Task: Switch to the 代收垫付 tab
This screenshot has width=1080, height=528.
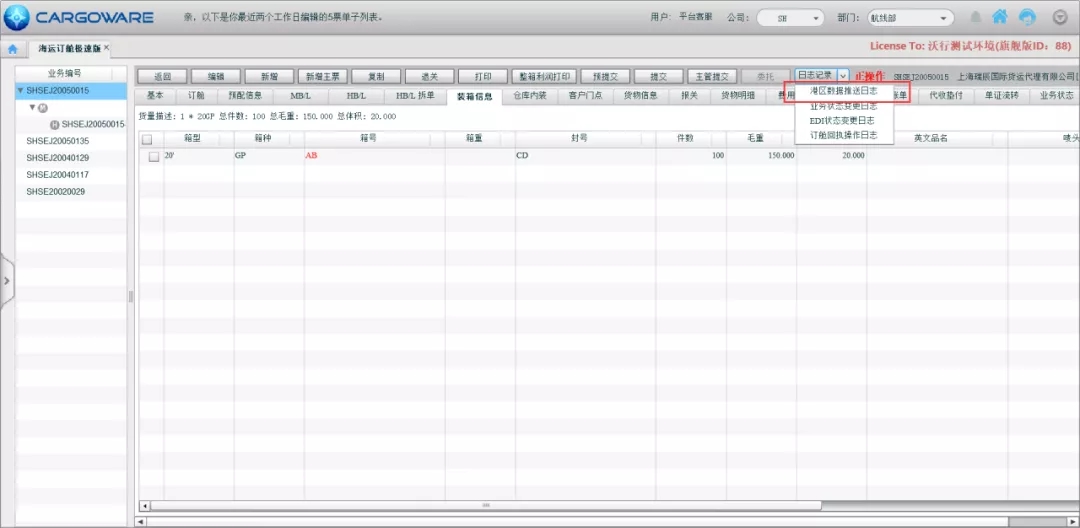Action: pyautogui.click(x=946, y=96)
